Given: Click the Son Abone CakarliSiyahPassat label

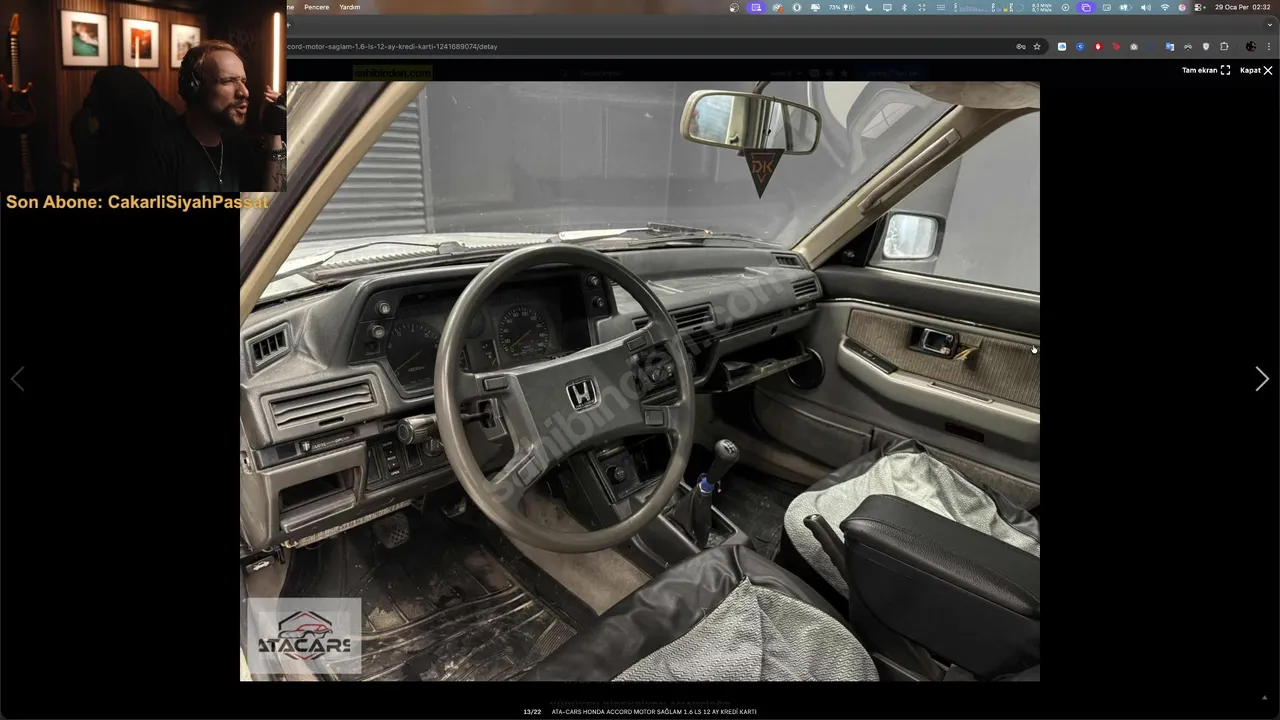Looking at the screenshot, I should point(137,202).
